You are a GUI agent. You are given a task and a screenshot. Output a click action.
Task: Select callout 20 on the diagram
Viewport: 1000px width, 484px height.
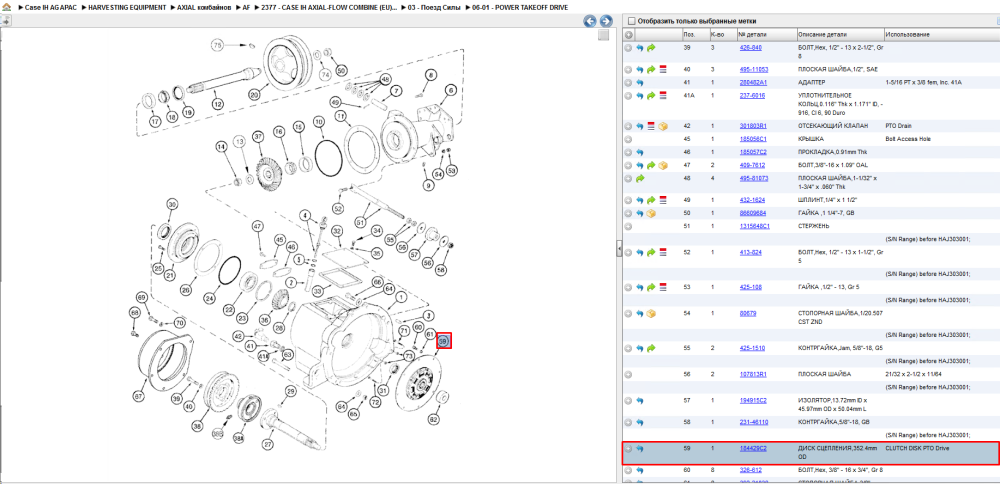pyautogui.click(x=254, y=95)
